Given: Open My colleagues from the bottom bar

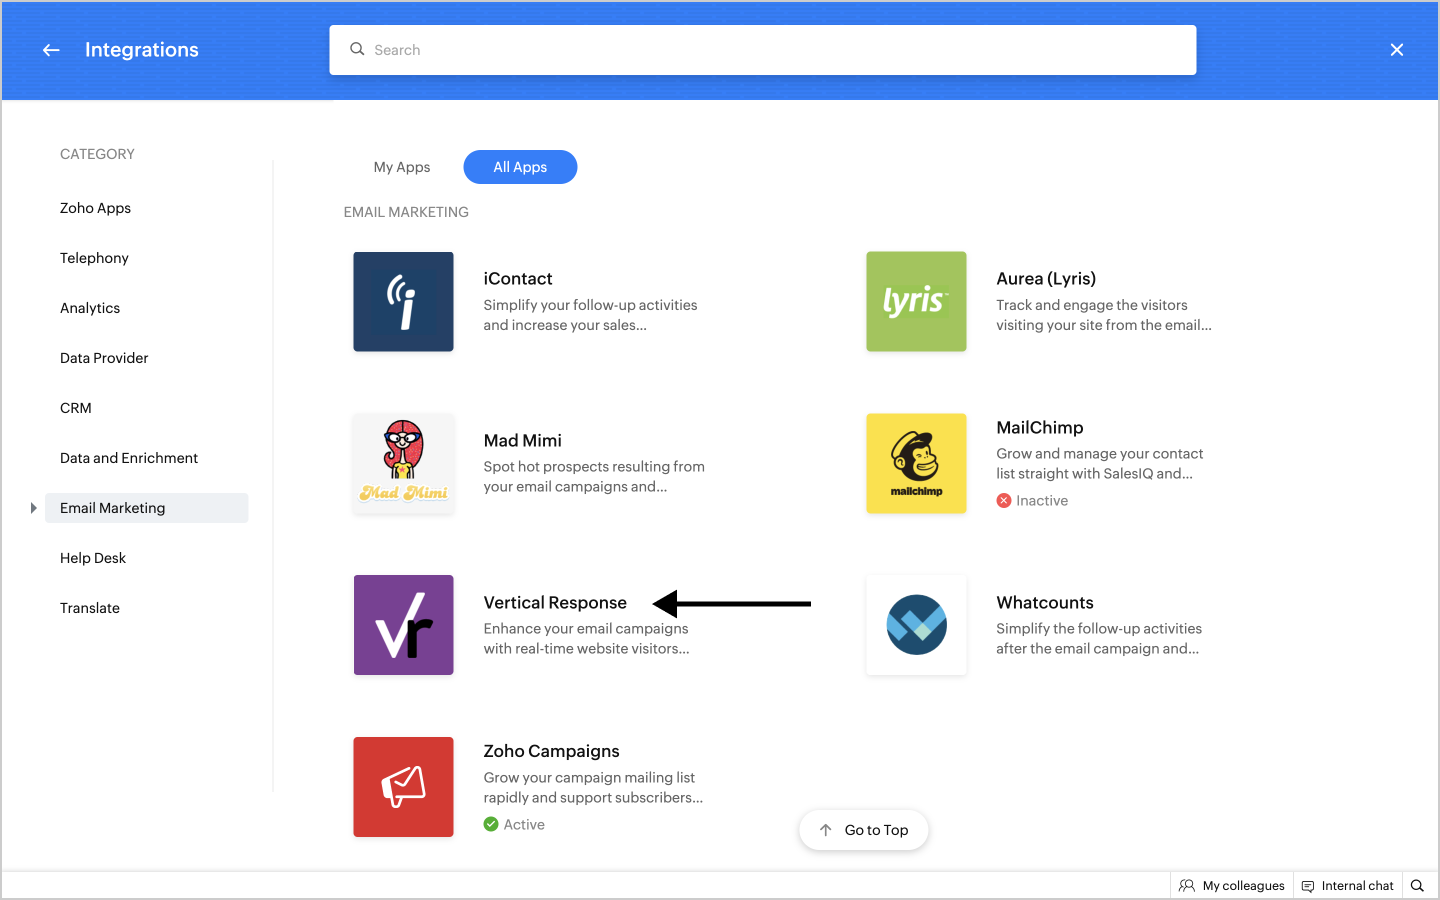Looking at the screenshot, I should point(1232,886).
